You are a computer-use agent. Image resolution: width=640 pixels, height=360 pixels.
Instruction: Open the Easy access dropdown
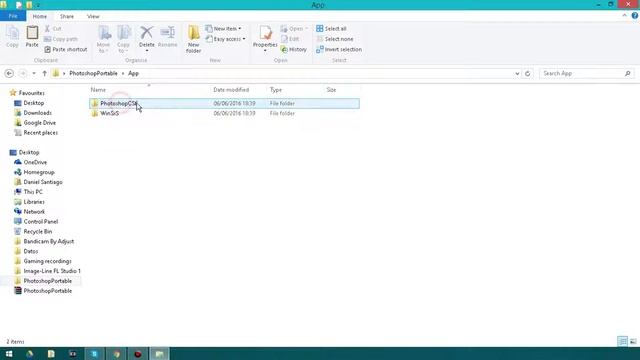(x=225, y=39)
